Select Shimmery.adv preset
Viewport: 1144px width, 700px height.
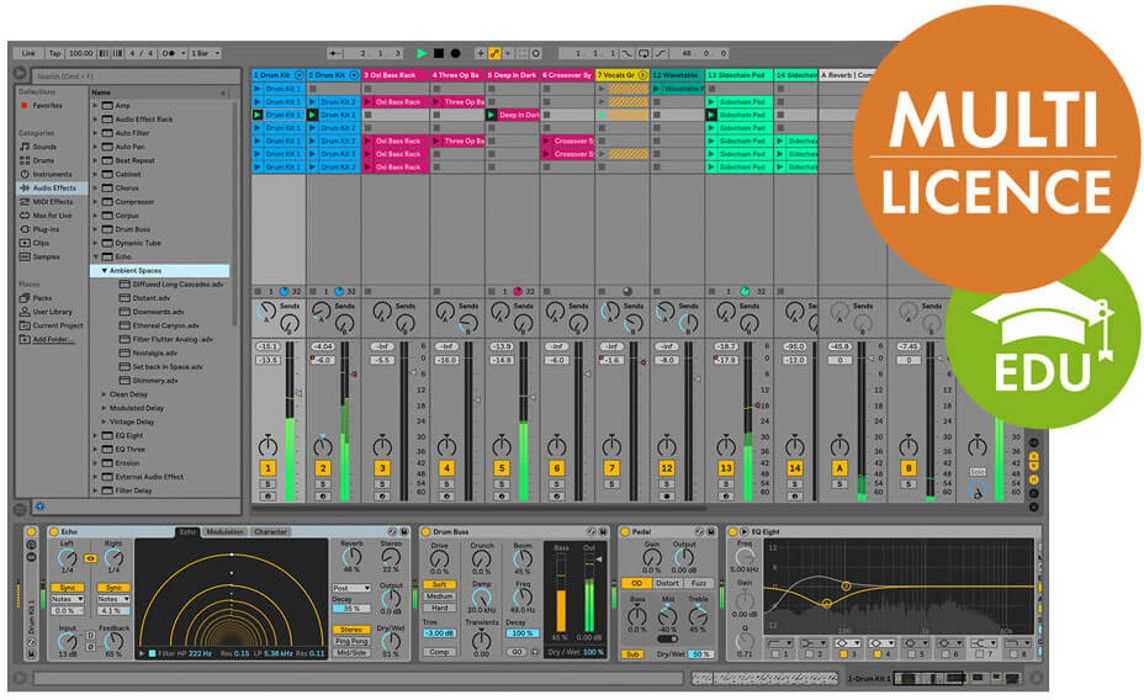tap(149, 380)
